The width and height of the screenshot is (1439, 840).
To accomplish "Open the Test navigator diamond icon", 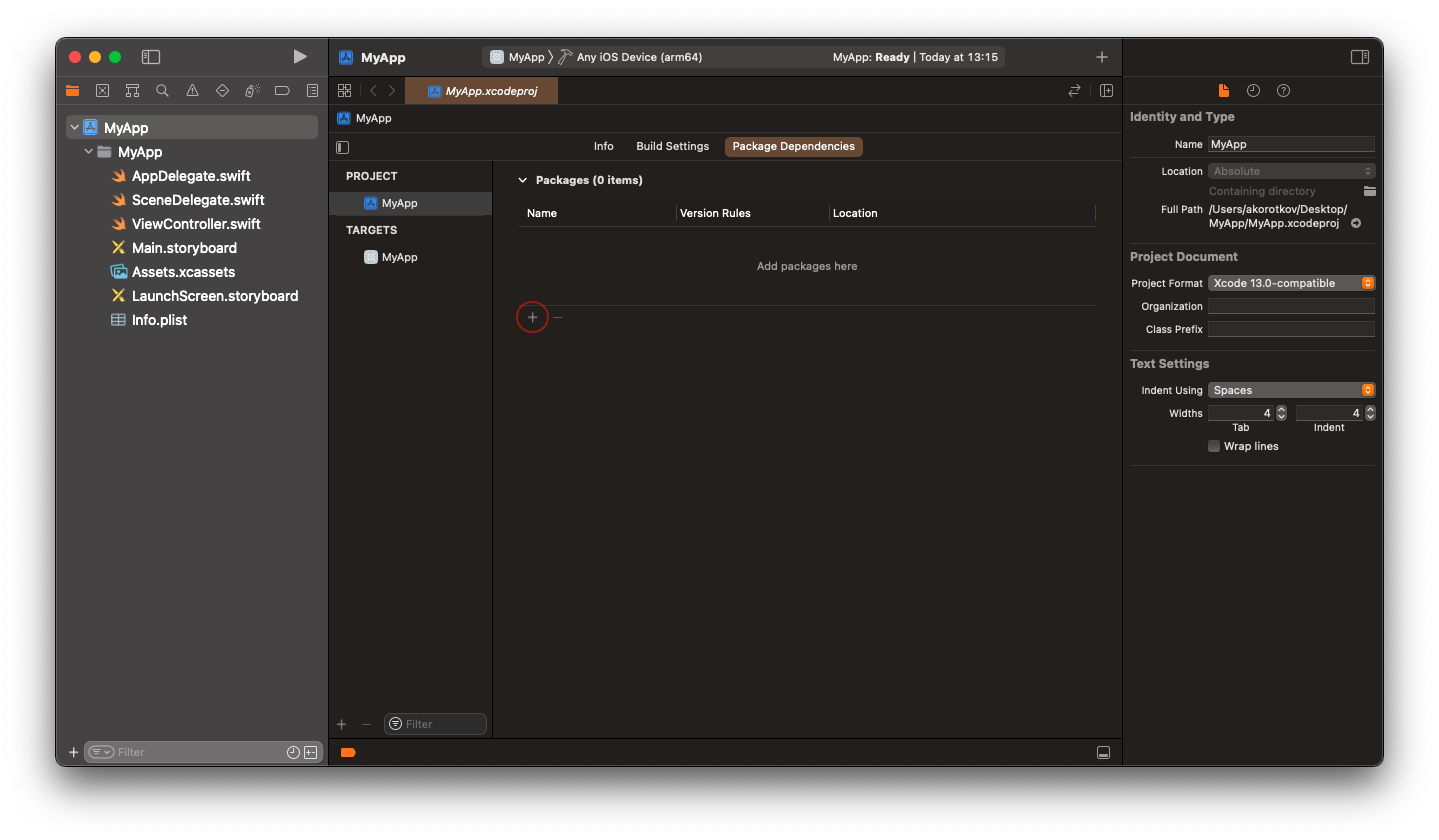I will 222,90.
